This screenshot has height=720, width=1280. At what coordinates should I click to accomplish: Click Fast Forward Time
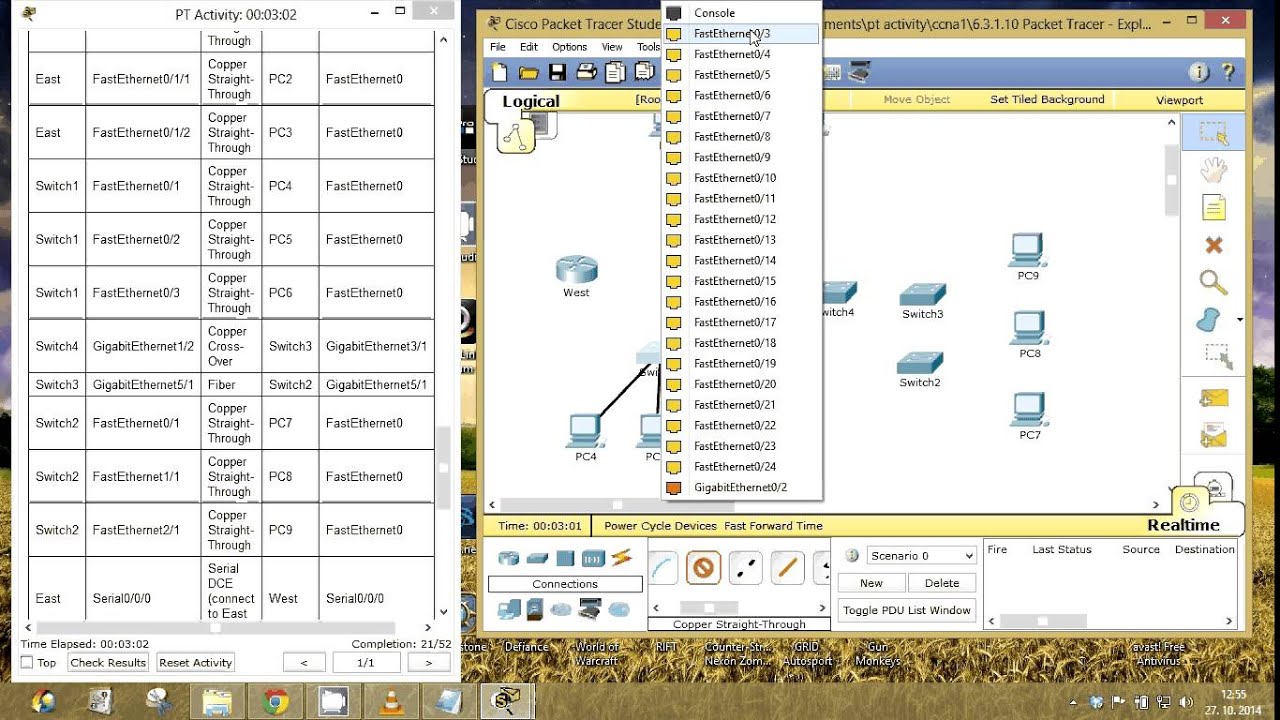pos(773,526)
